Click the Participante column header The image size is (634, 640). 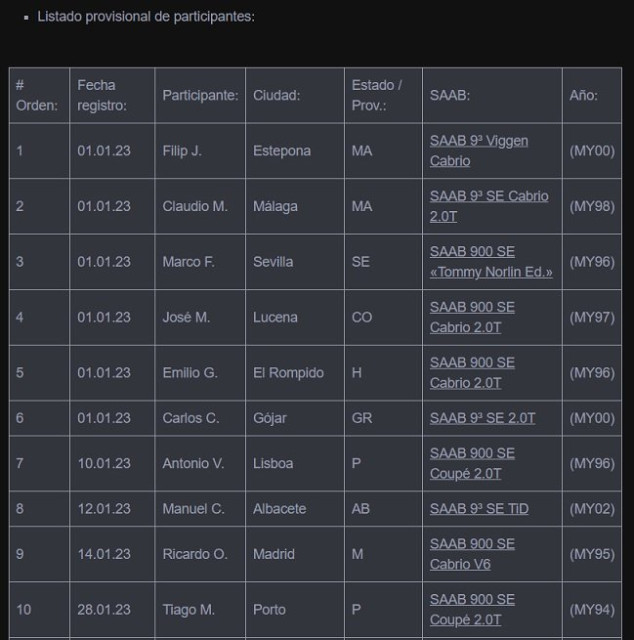click(200, 95)
